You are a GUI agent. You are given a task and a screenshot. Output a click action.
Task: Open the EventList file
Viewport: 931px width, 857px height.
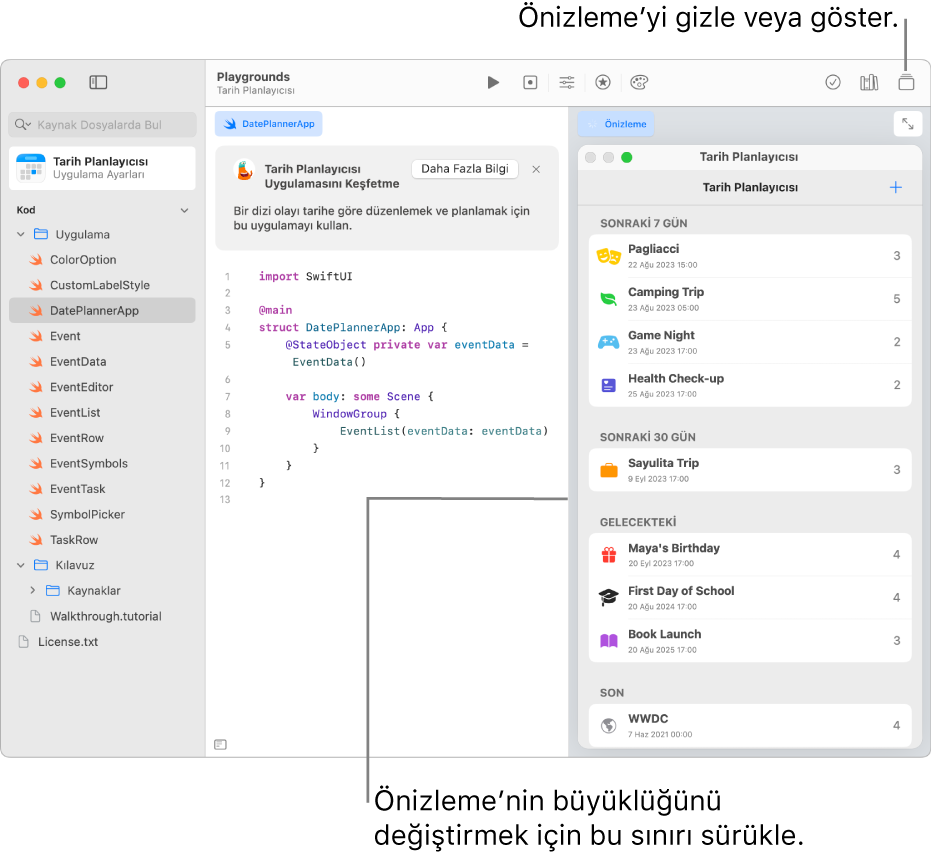[102, 413]
